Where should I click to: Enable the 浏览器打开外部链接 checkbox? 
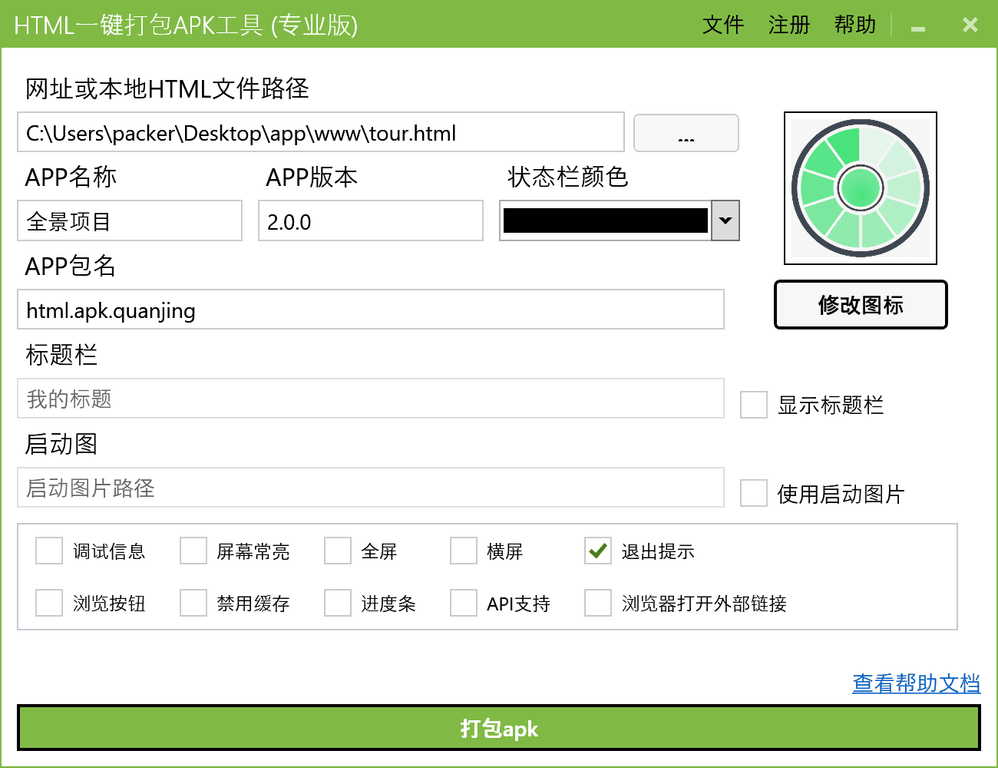tap(597, 602)
